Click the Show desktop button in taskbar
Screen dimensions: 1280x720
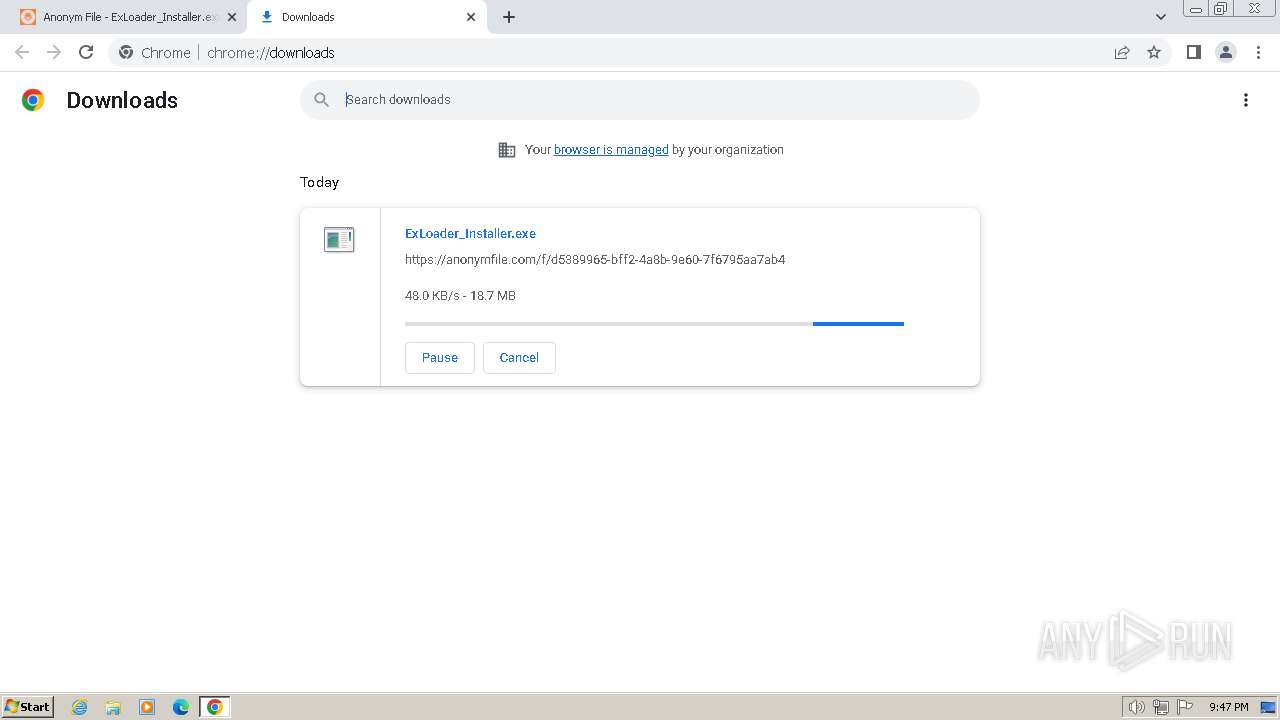point(1268,707)
